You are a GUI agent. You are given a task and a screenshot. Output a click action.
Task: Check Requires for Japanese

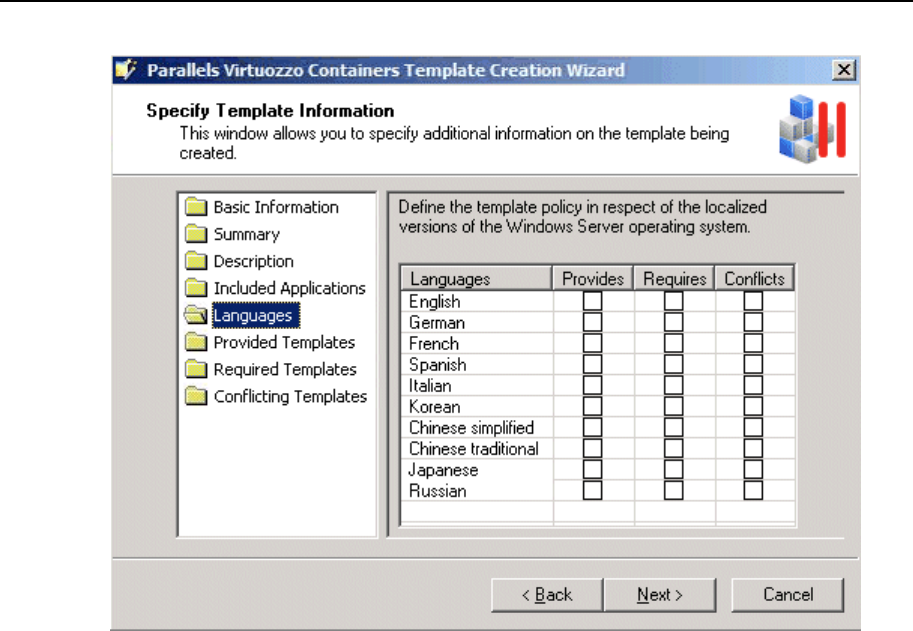[673, 469]
